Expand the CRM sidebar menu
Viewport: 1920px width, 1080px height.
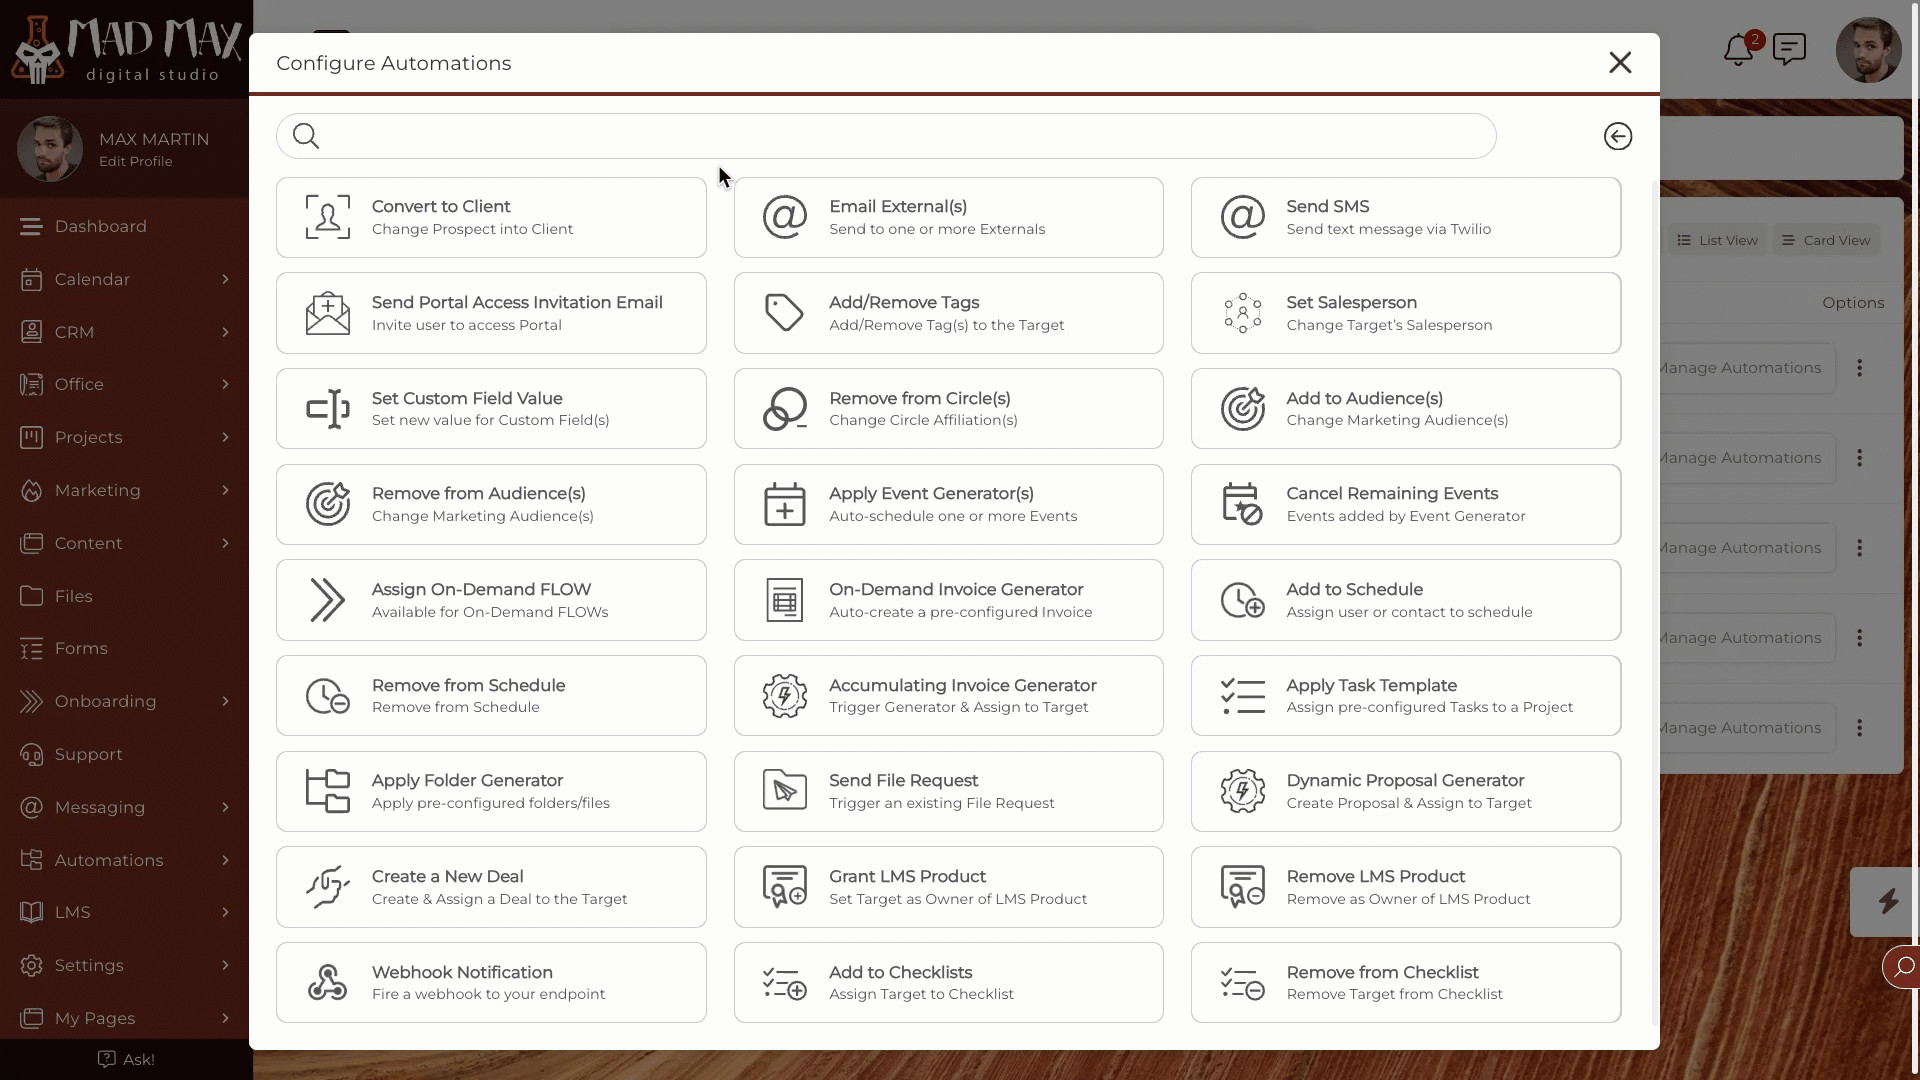click(223, 331)
